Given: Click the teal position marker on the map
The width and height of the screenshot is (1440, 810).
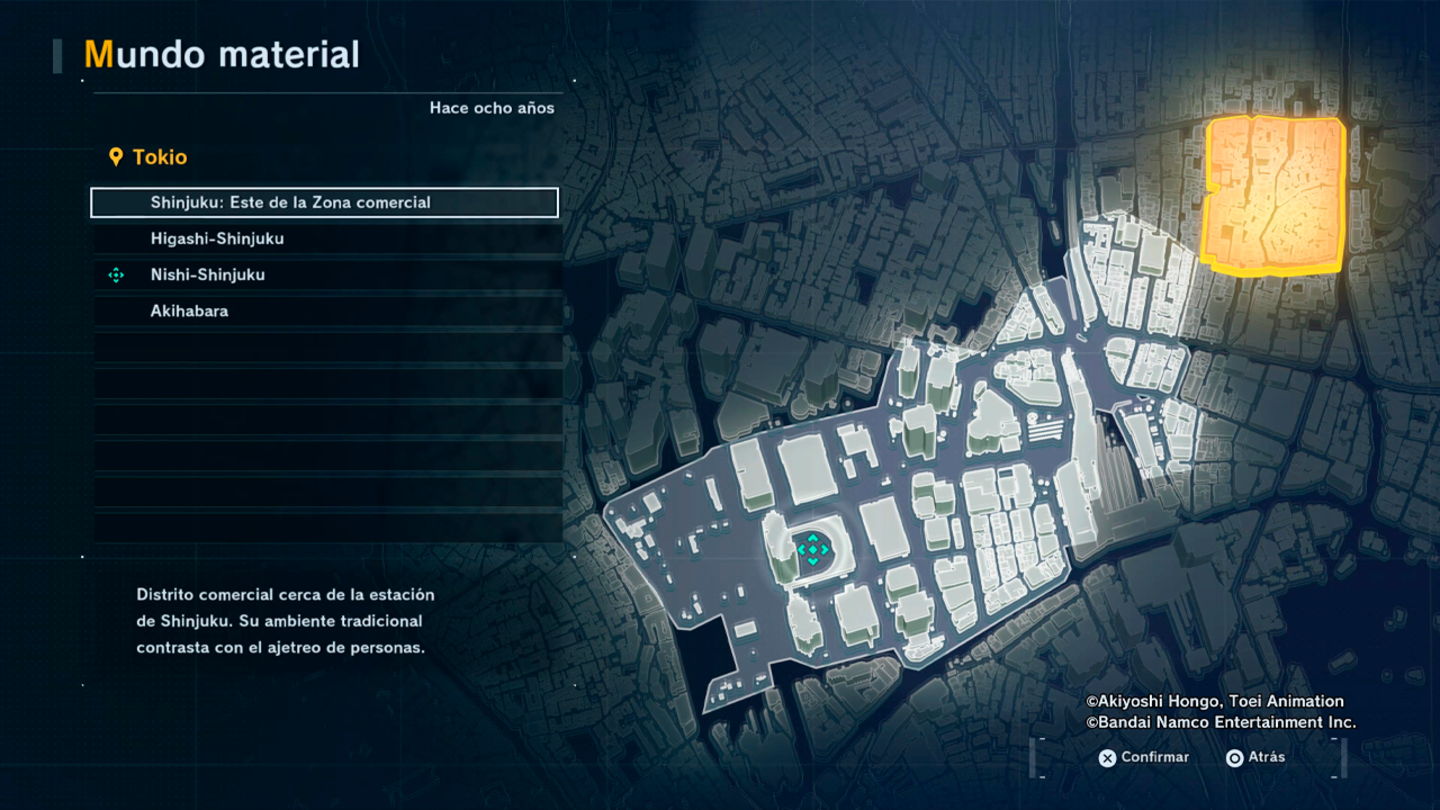Looking at the screenshot, I should pyautogui.click(x=812, y=548).
